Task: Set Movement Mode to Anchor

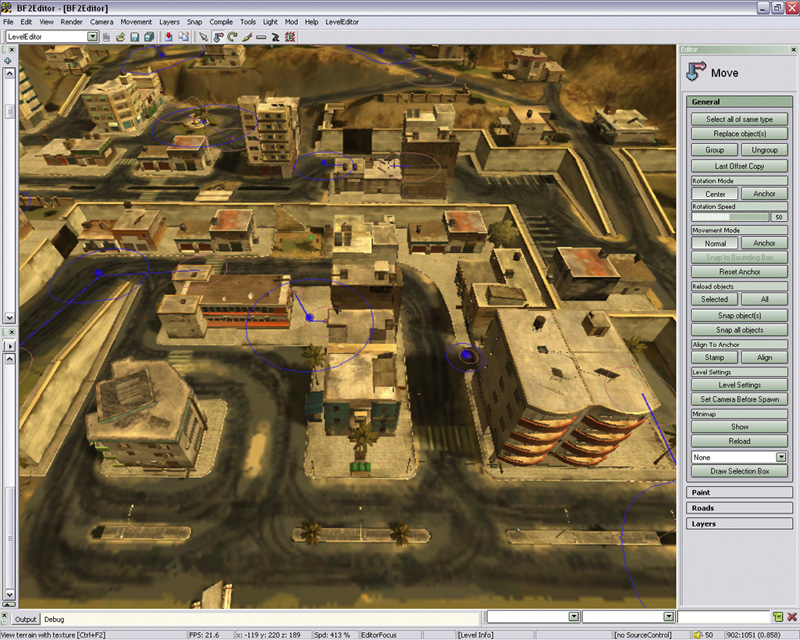Action: coord(764,243)
